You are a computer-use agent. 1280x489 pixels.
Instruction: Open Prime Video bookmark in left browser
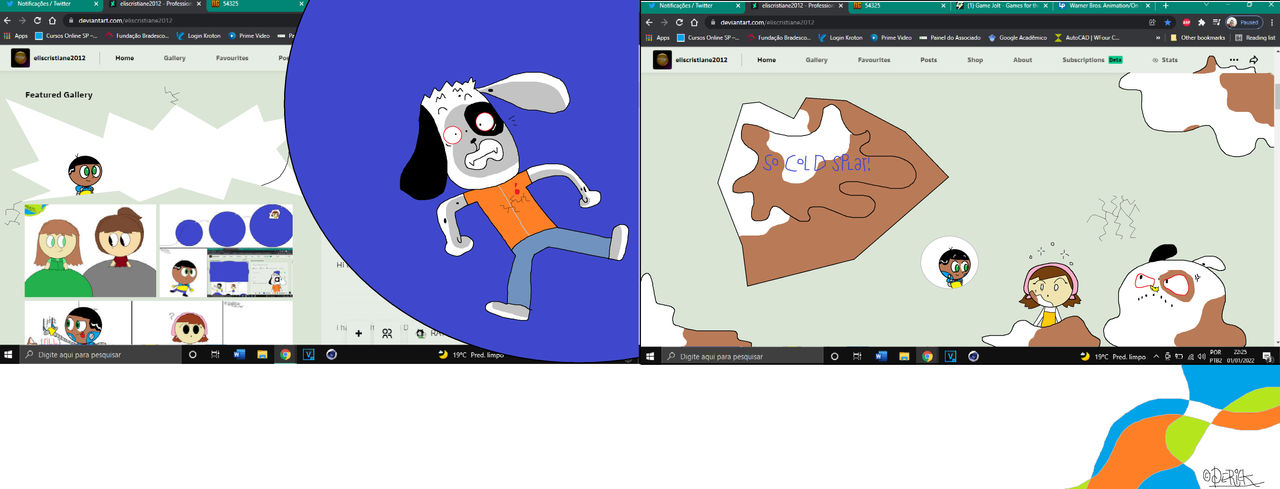tap(249, 35)
